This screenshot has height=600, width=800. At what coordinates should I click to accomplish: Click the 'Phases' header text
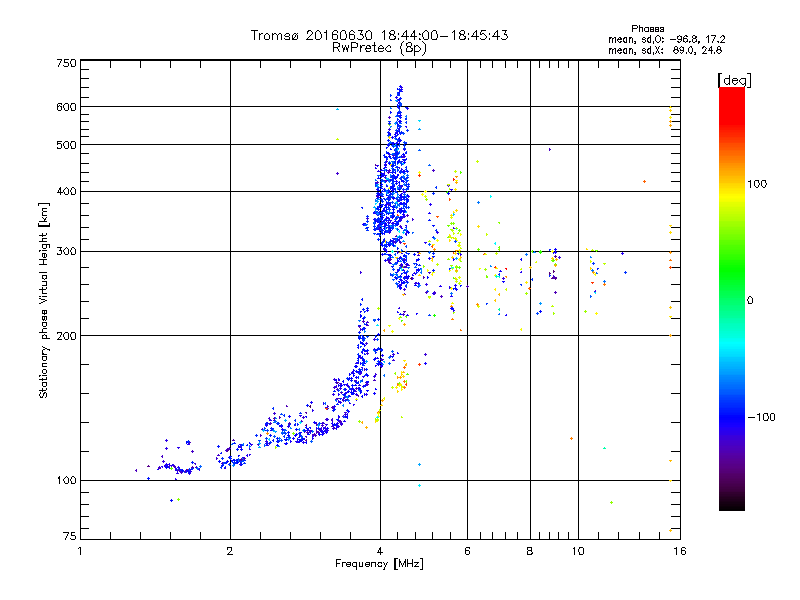tap(647, 29)
